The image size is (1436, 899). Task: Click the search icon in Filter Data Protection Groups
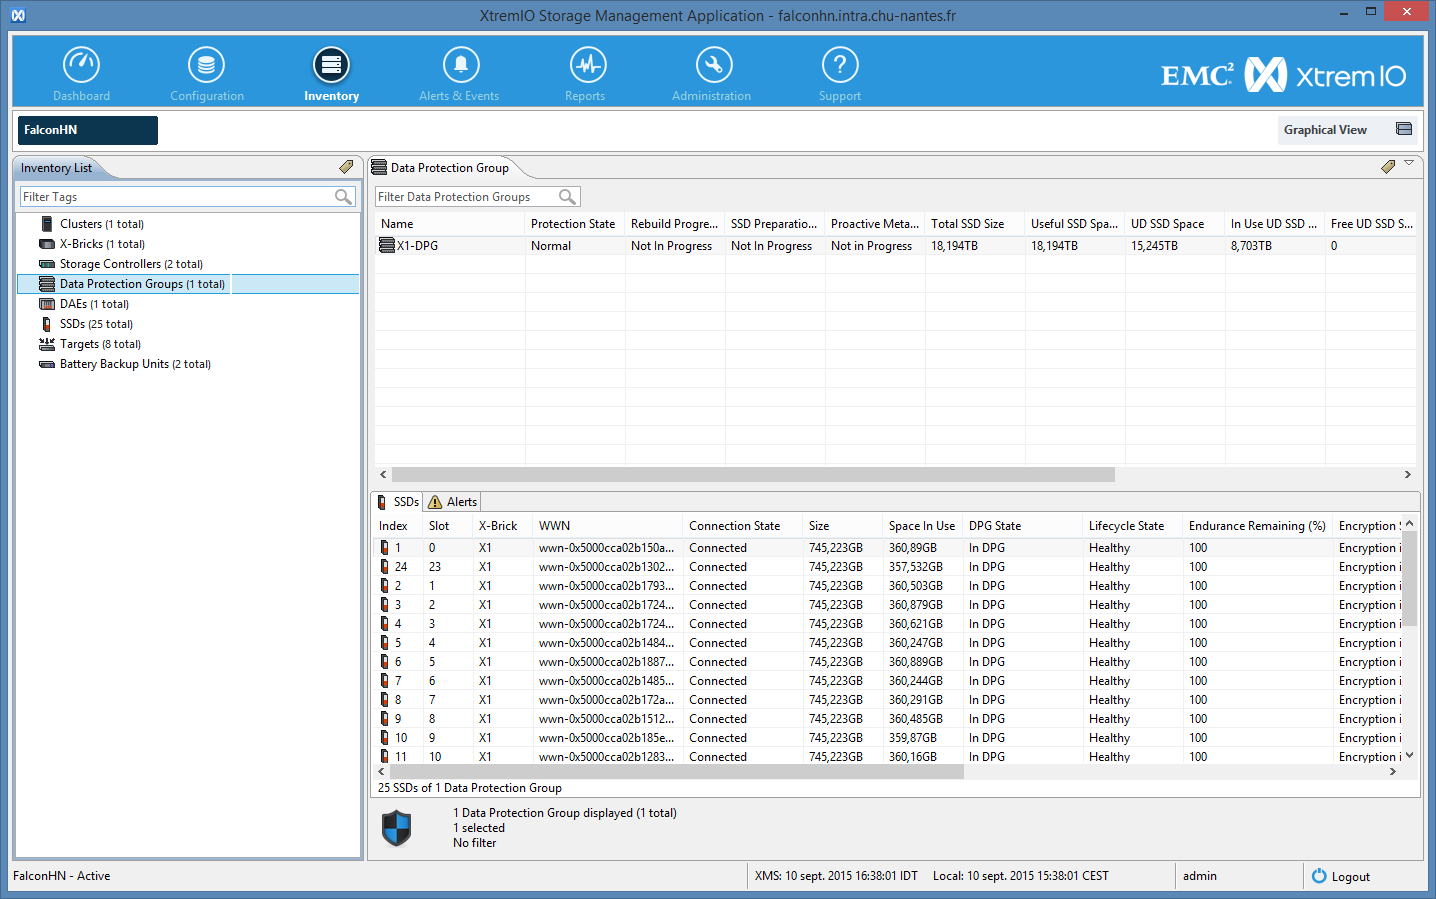pos(567,197)
